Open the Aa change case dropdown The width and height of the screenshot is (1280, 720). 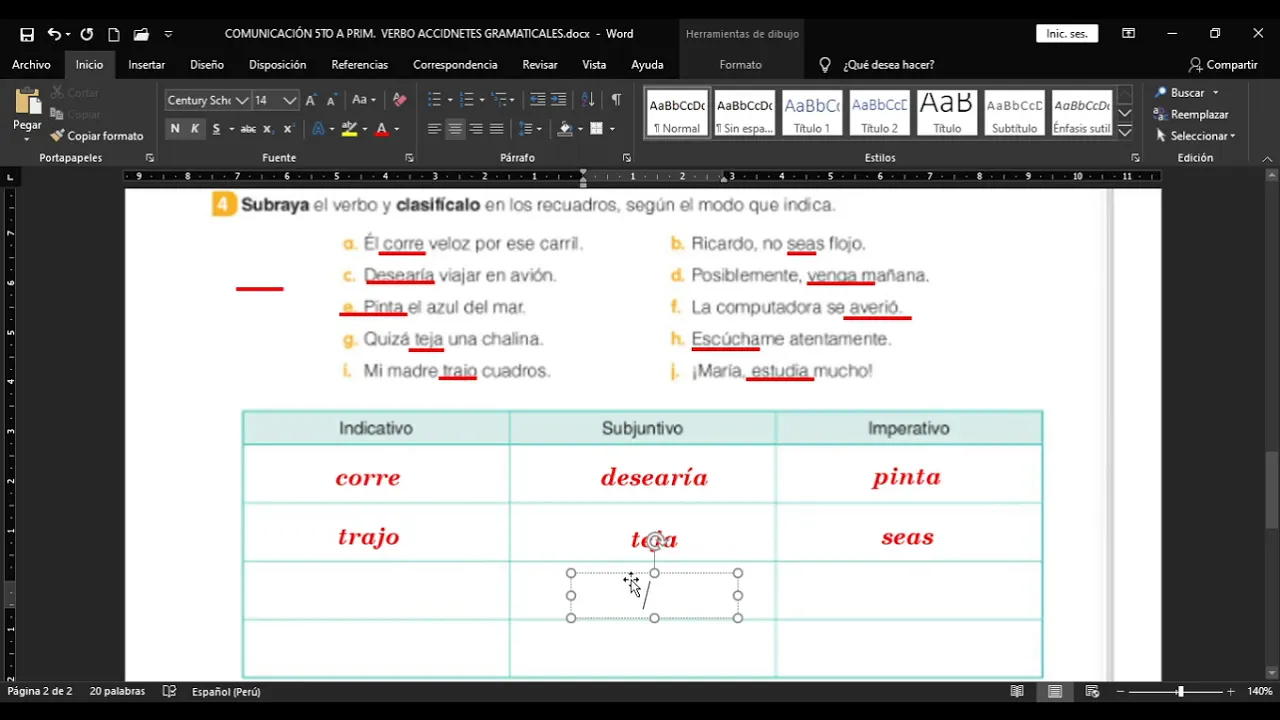(364, 100)
